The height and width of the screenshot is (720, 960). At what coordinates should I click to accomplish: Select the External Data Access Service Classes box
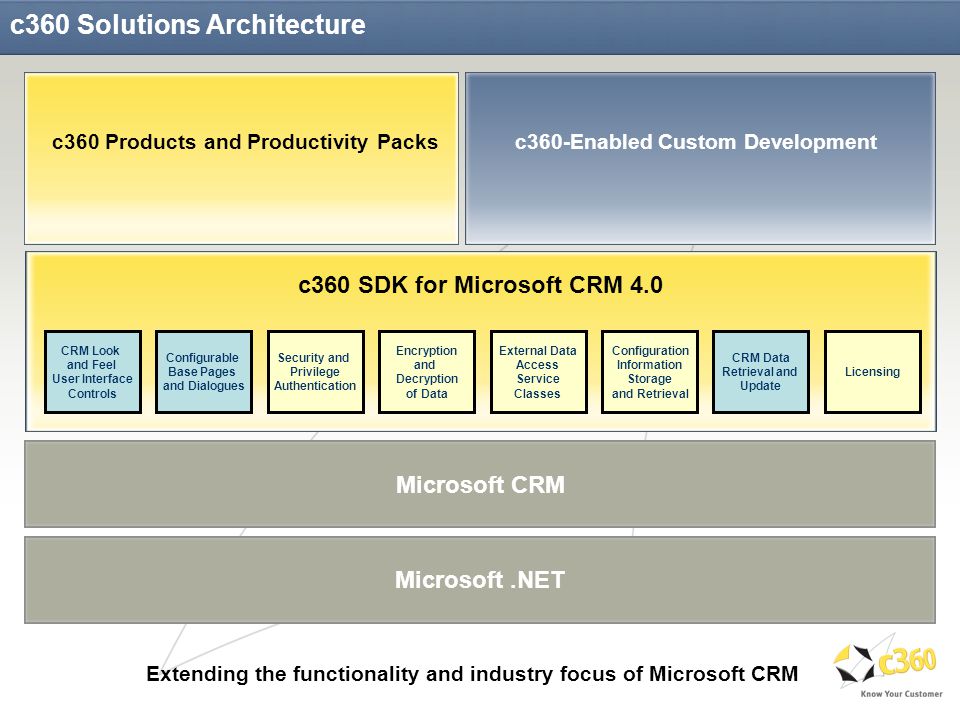(538, 372)
